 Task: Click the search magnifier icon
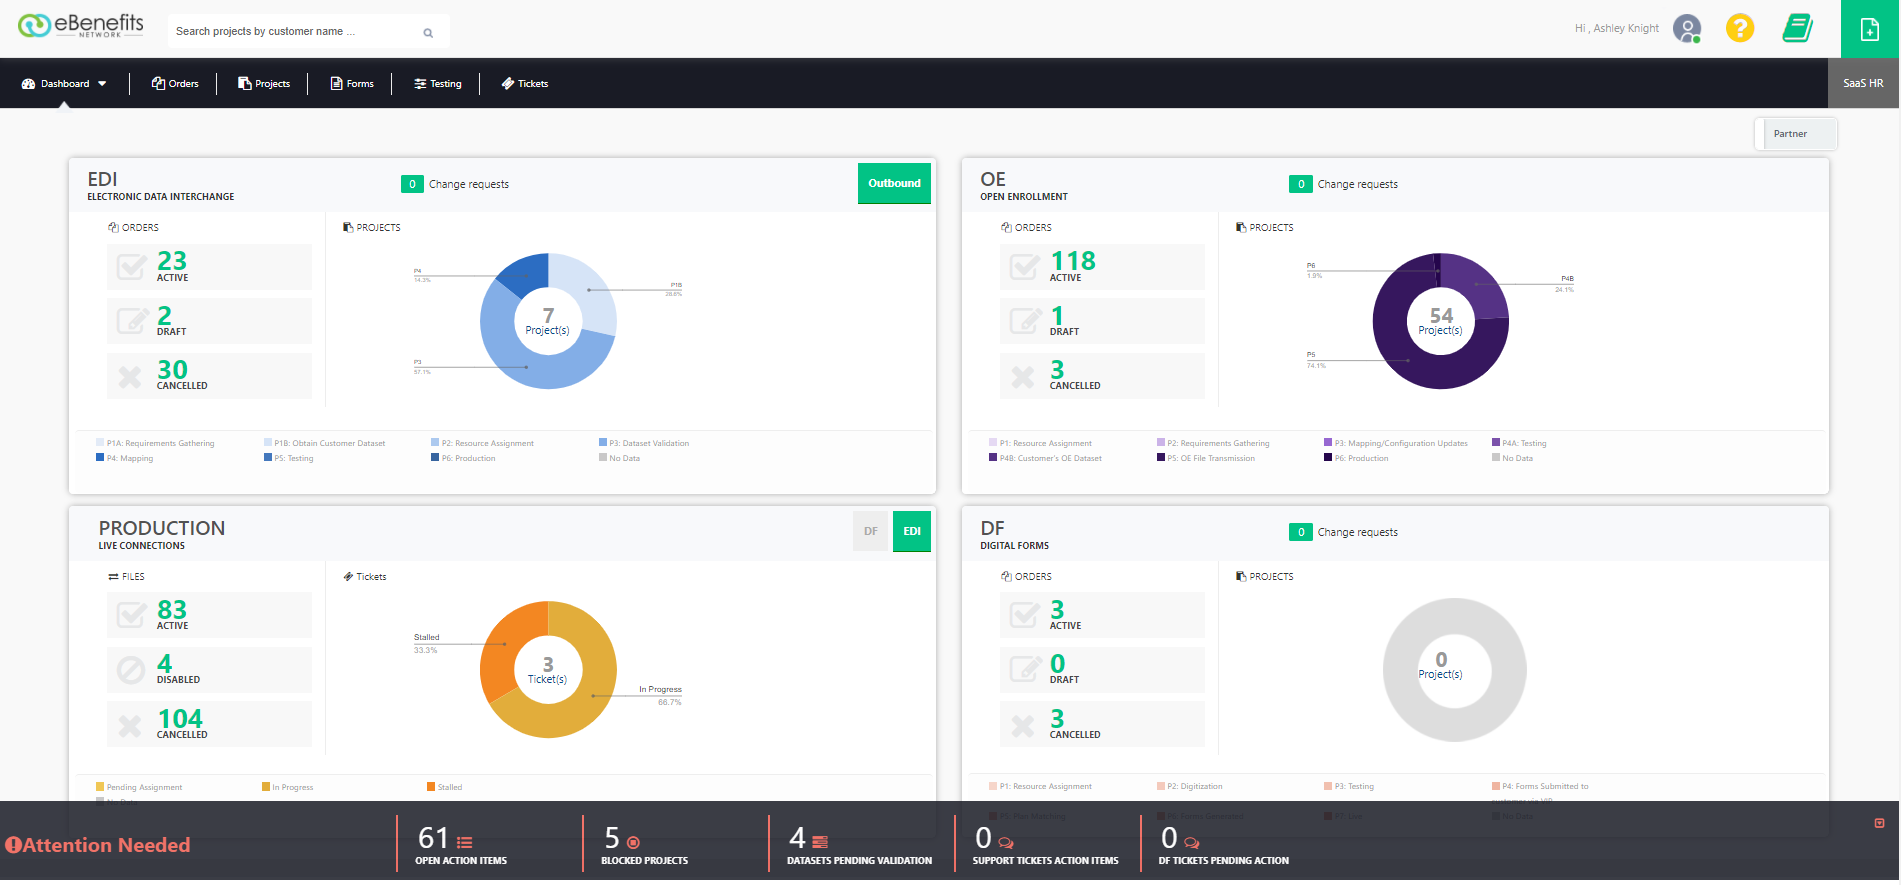point(428,33)
